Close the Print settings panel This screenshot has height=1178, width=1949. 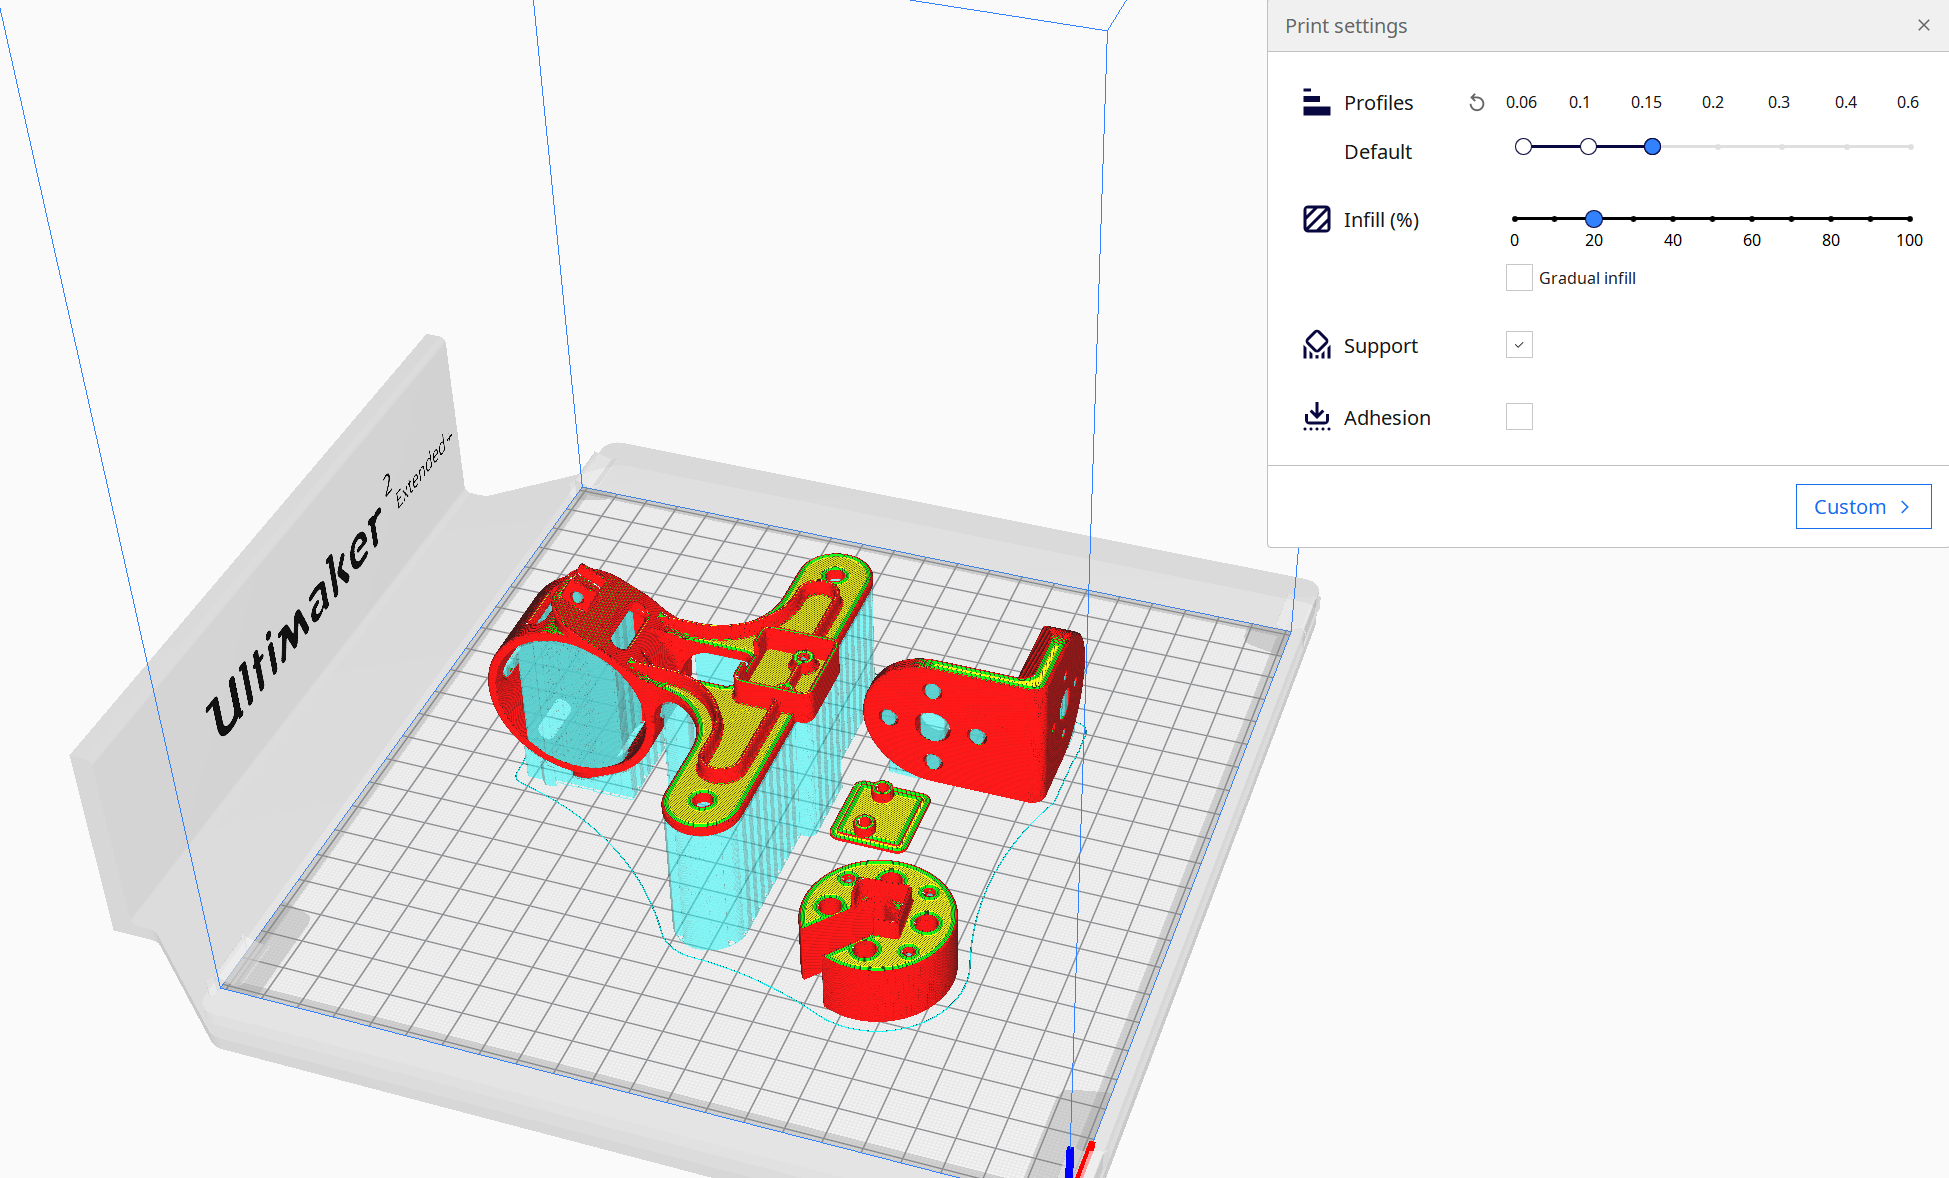pos(1923,25)
